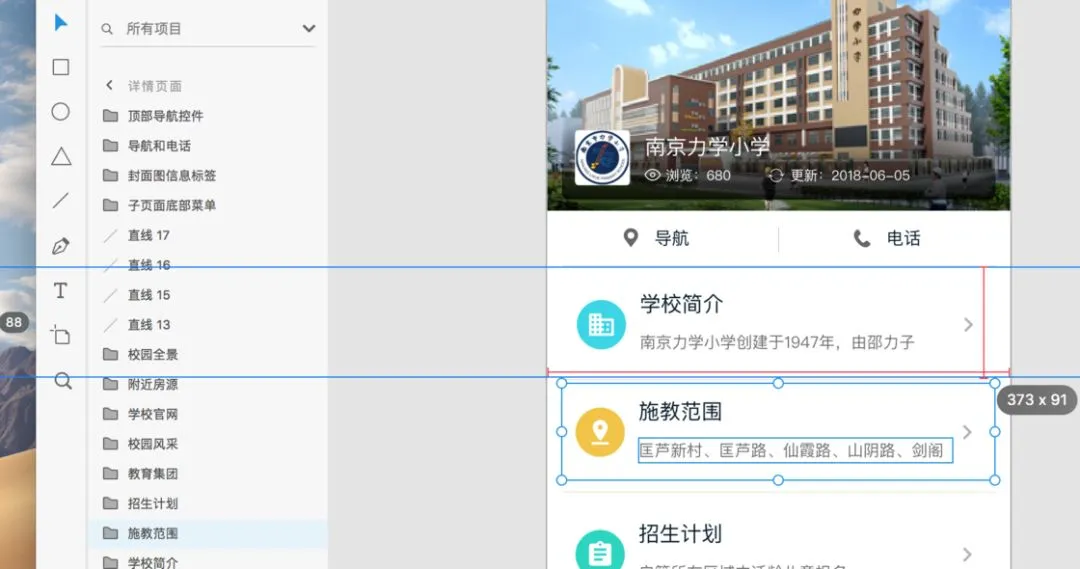Select the 招生计划 folder layer
Screen dimensions: 1080x569
(208, 504)
